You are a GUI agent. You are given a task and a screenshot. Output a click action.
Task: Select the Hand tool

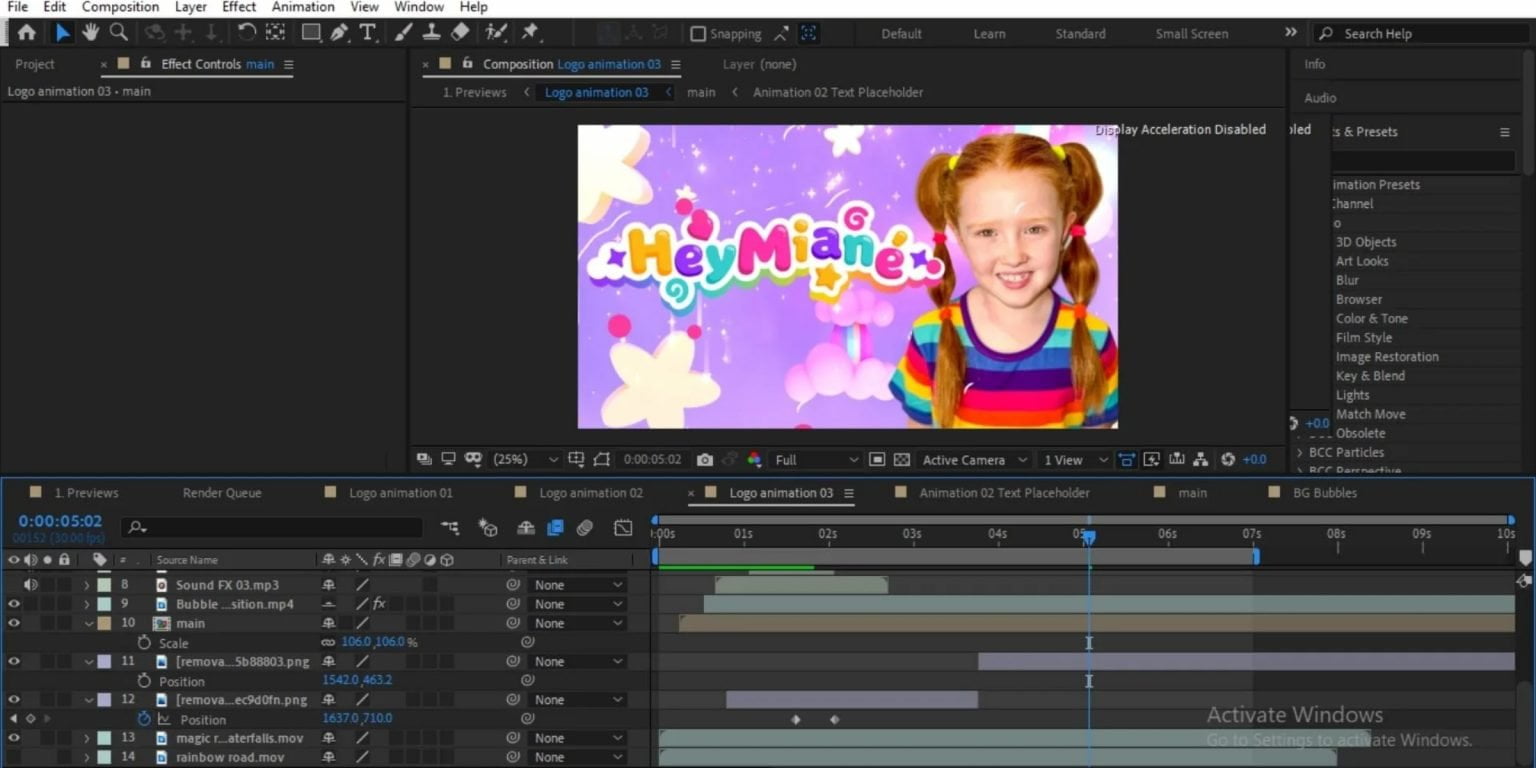click(x=89, y=33)
